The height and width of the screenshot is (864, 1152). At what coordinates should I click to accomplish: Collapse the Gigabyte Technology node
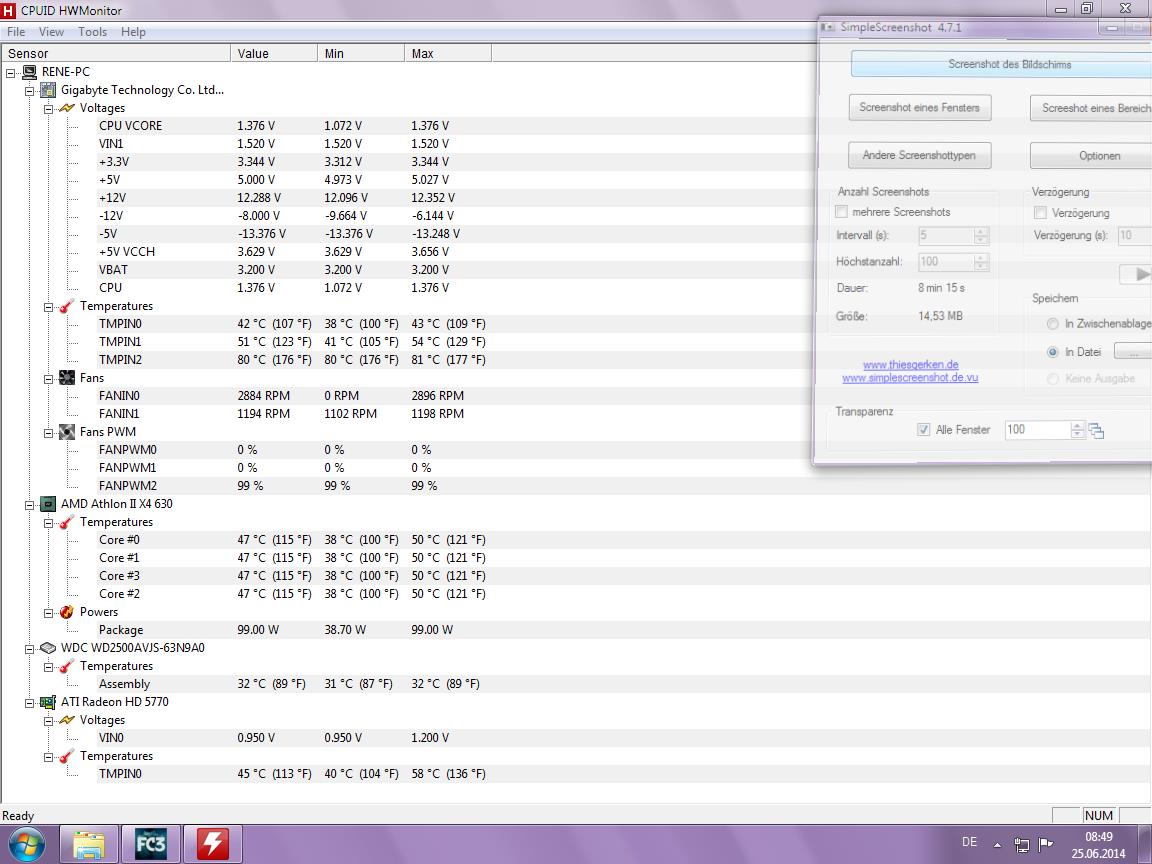point(29,91)
